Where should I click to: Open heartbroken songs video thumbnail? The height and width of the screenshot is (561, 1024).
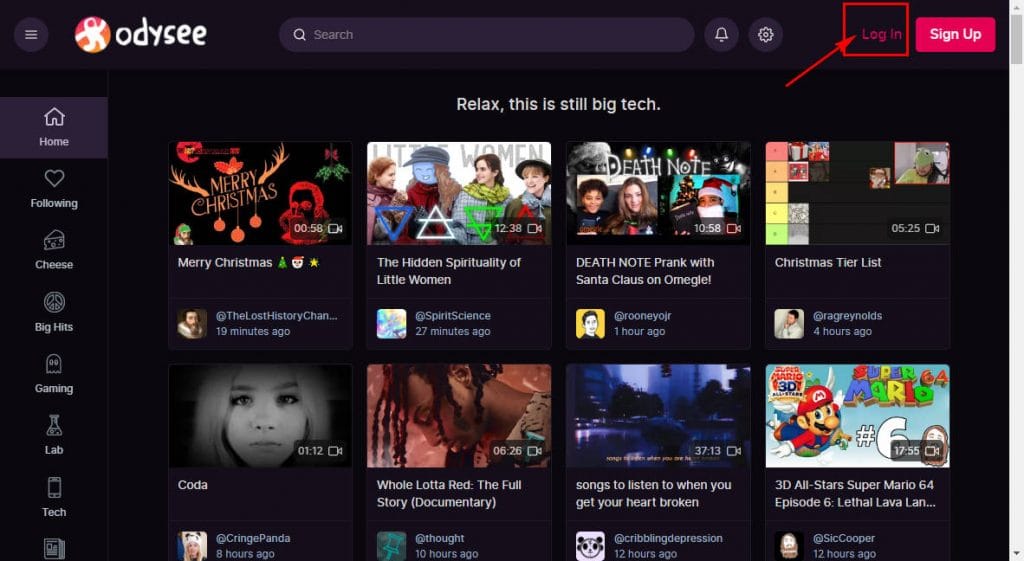[x=658, y=415]
